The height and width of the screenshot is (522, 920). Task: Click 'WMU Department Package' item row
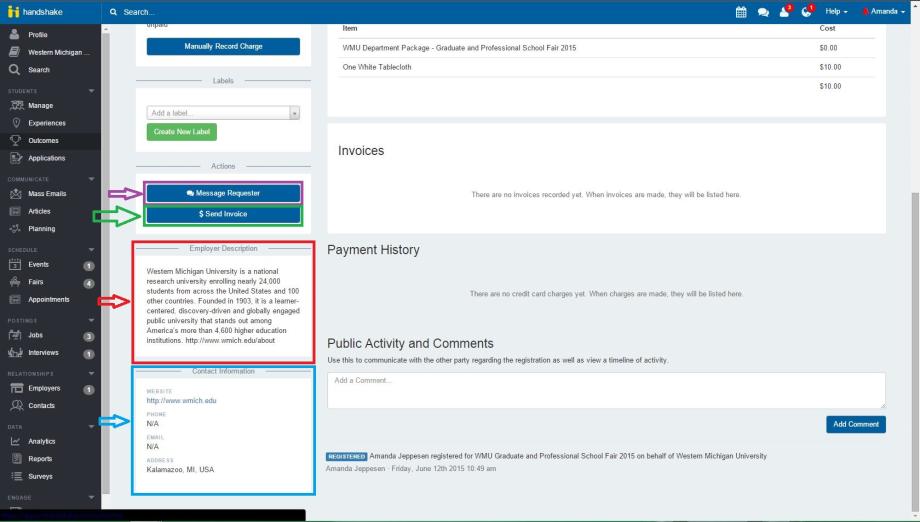[607, 48]
